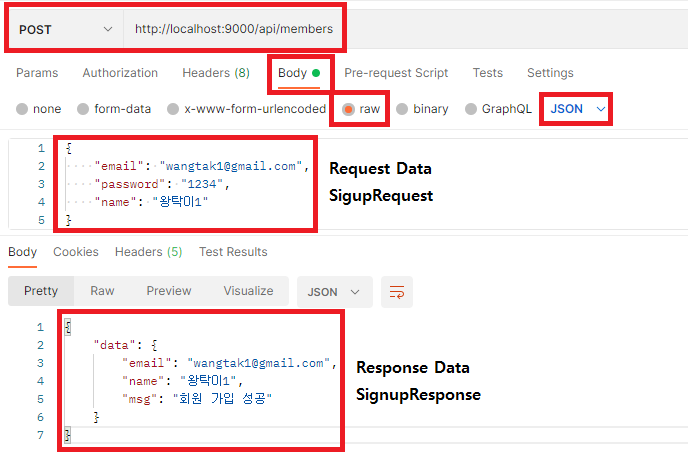Screen dimensions: 688x458
Task: Select the response Body tab
Action: click(22, 252)
